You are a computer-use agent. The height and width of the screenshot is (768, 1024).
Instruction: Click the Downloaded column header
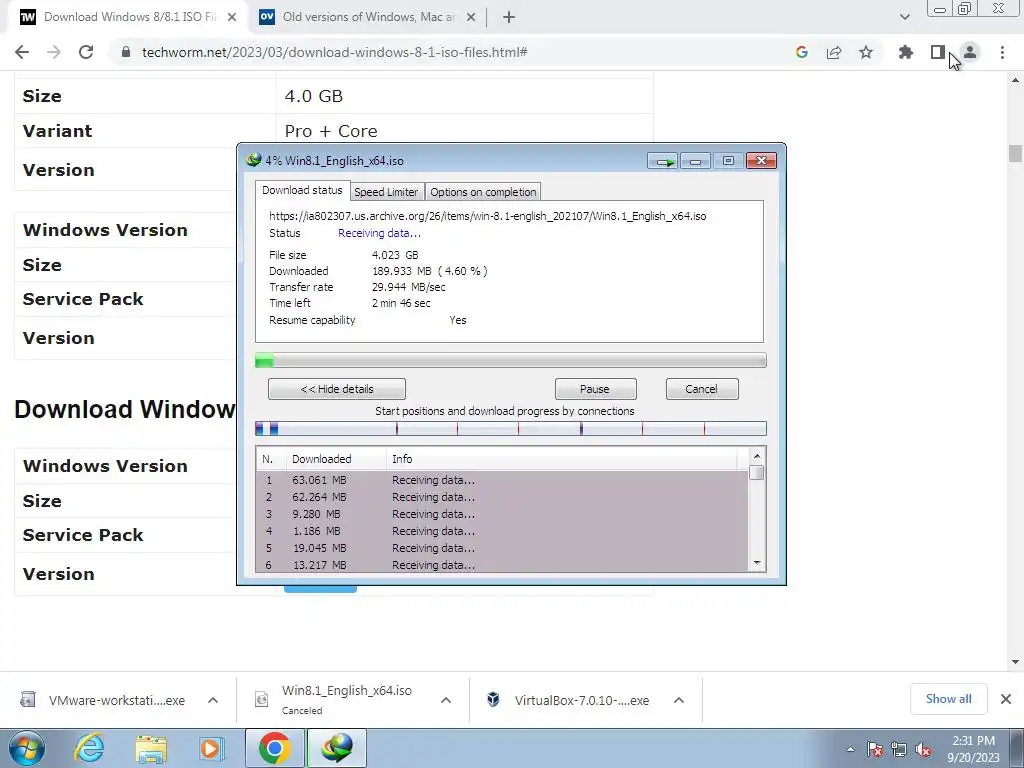click(x=336, y=459)
